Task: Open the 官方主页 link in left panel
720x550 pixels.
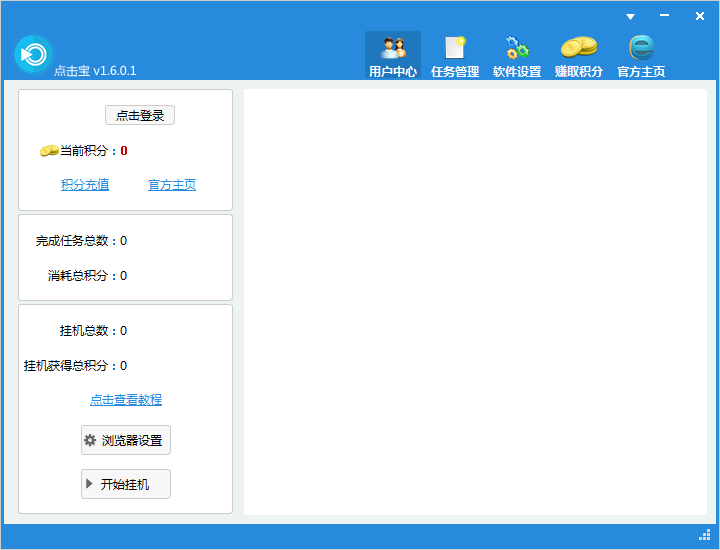Action: click(172, 185)
